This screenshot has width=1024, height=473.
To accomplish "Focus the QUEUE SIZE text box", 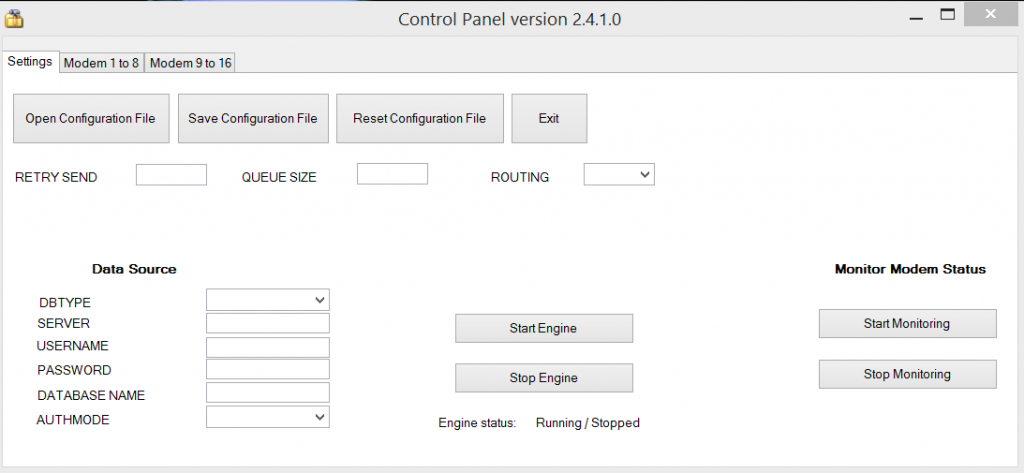I will [392, 175].
